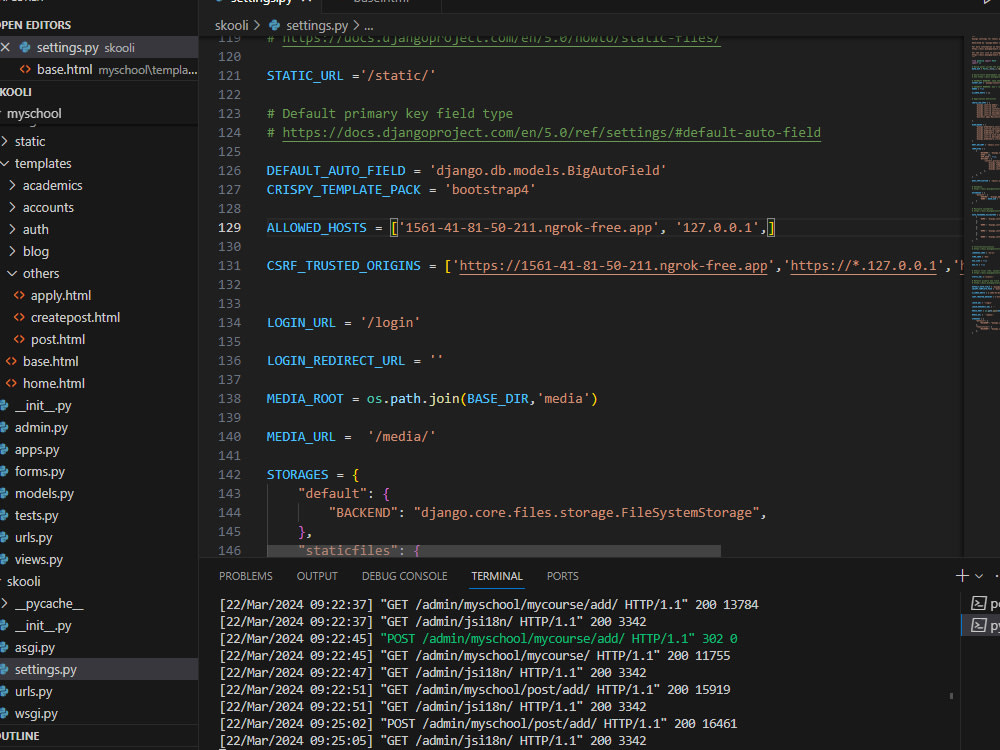This screenshot has width=1000, height=750.
Task: Open createpost.html in explorer
Action: 99,318
